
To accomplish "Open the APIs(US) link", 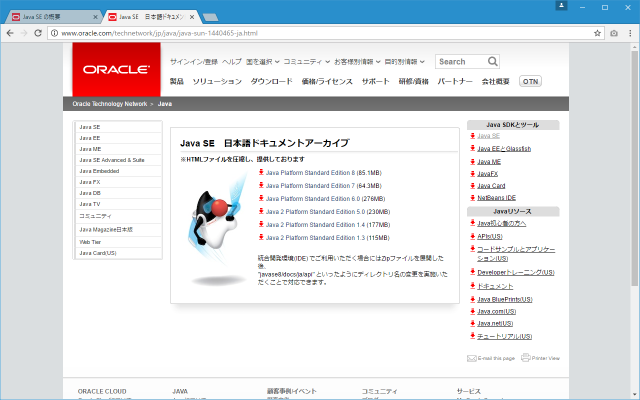I will tap(490, 236).
